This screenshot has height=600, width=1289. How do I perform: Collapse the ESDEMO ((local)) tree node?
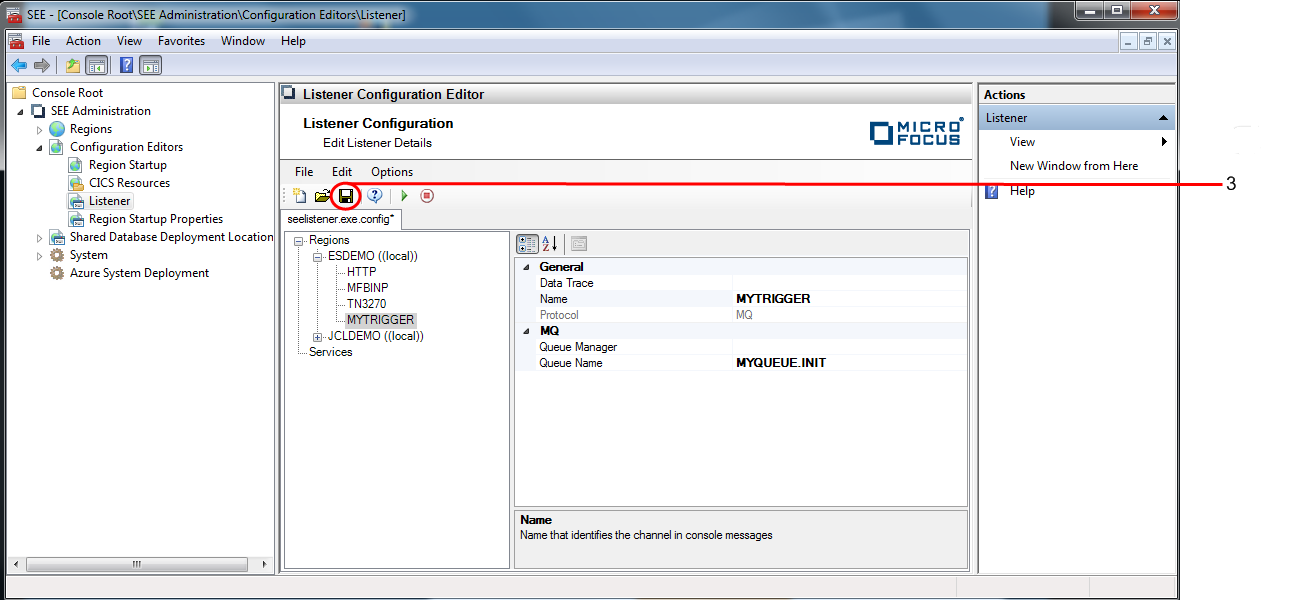tap(318, 256)
